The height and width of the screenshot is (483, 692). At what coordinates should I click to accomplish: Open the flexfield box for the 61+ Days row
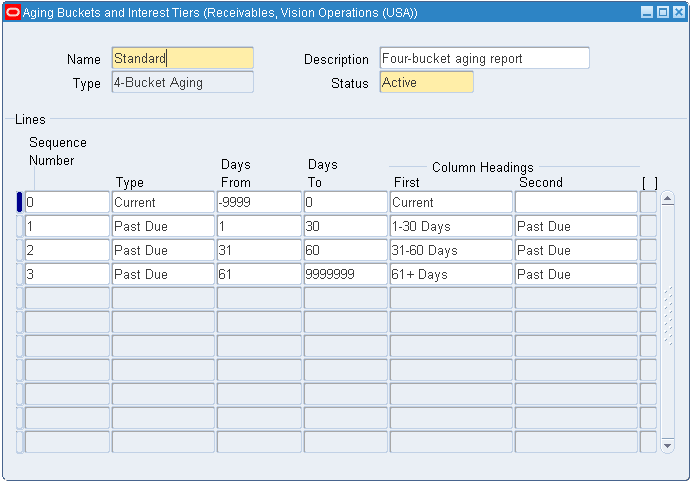click(648, 274)
